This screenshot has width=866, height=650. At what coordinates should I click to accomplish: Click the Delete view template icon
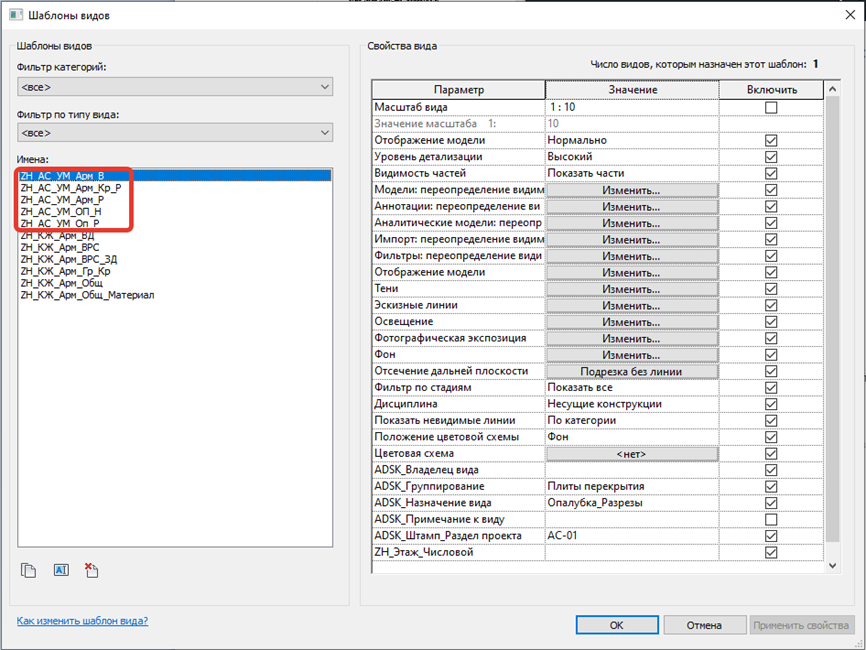pyautogui.click(x=91, y=570)
